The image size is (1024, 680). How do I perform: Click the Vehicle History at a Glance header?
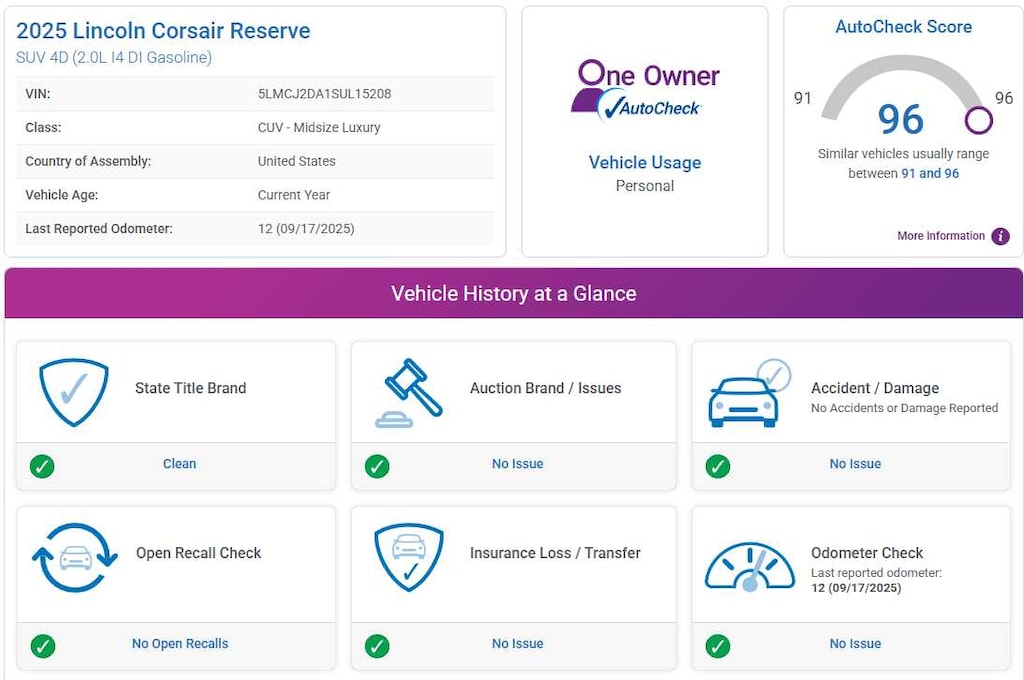[513, 294]
